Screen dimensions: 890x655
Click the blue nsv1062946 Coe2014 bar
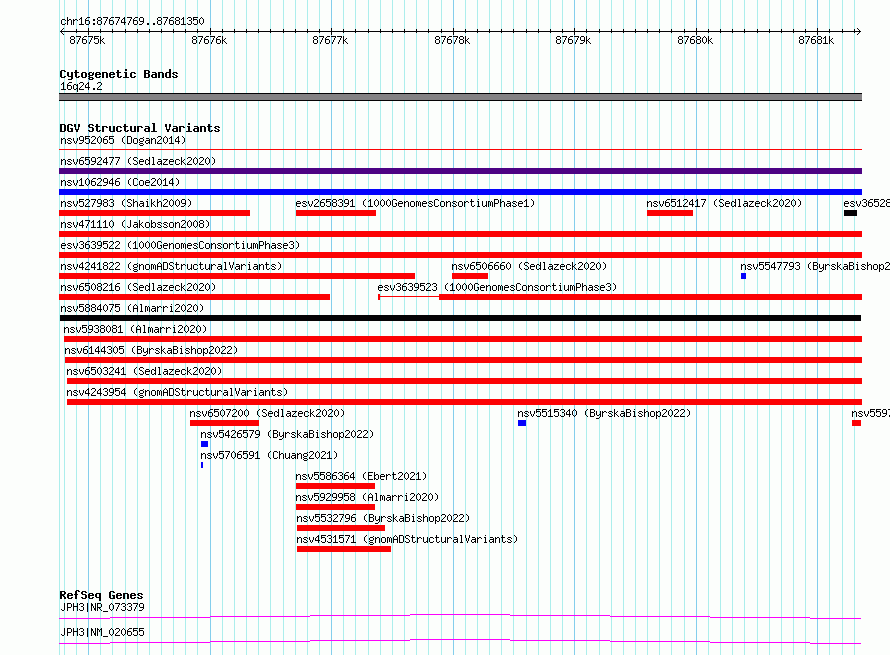pos(460,192)
